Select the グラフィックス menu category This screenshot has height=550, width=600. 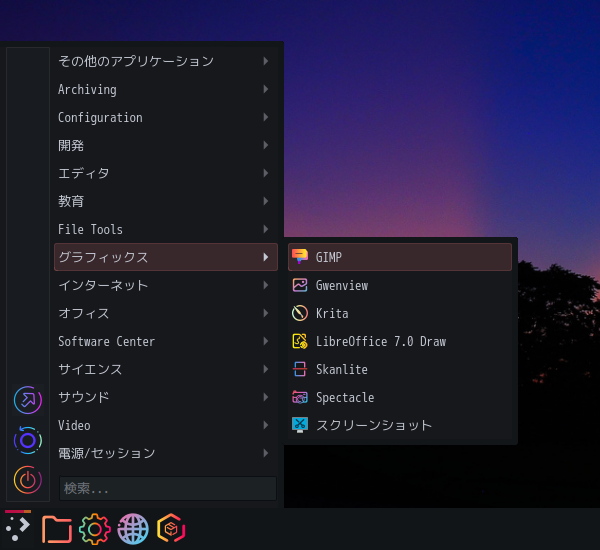click(x=166, y=257)
